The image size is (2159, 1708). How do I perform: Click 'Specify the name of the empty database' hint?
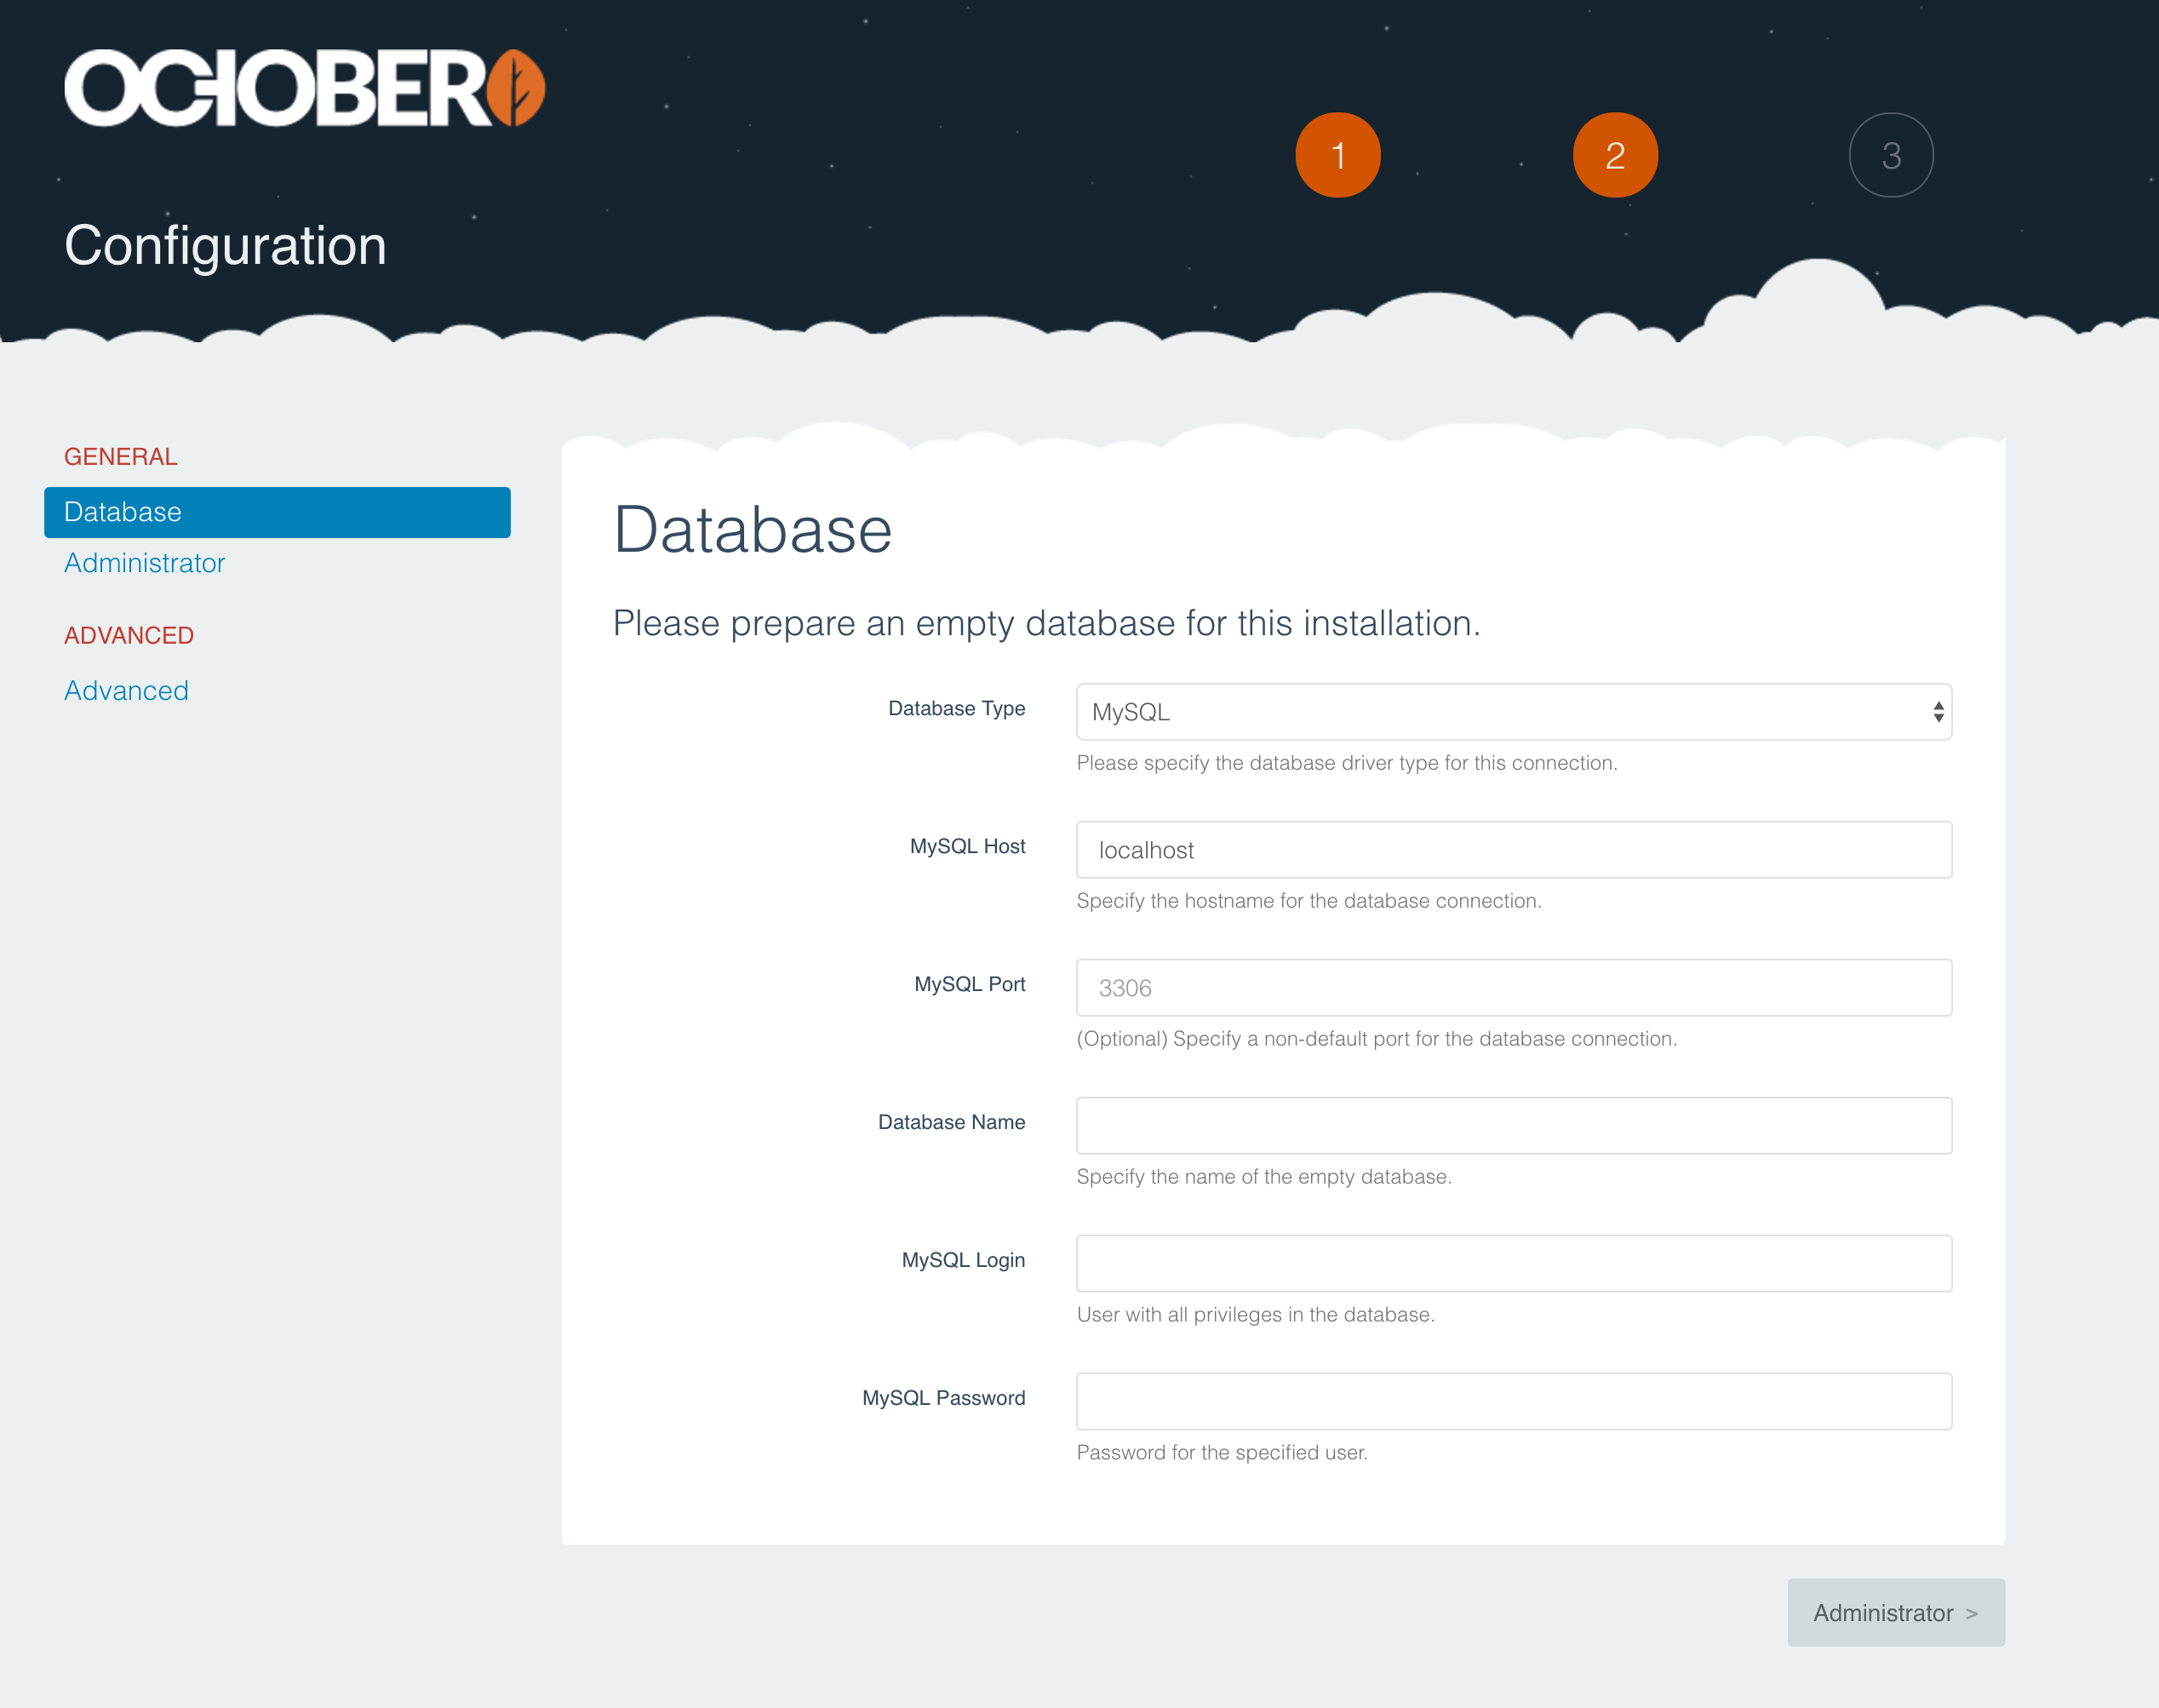pos(1264,1177)
